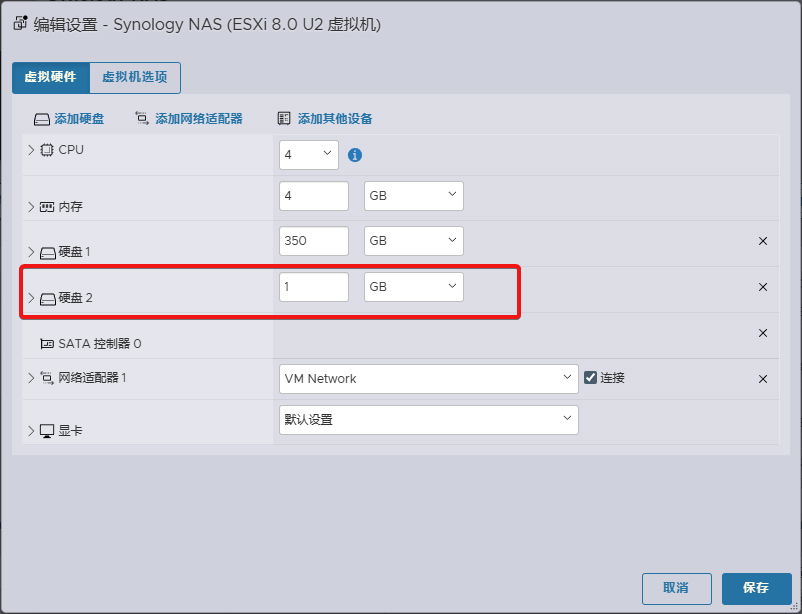Switch to the 虚拟机选项 tab
Image resolution: width=802 pixels, height=614 pixels.
(x=135, y=77)
